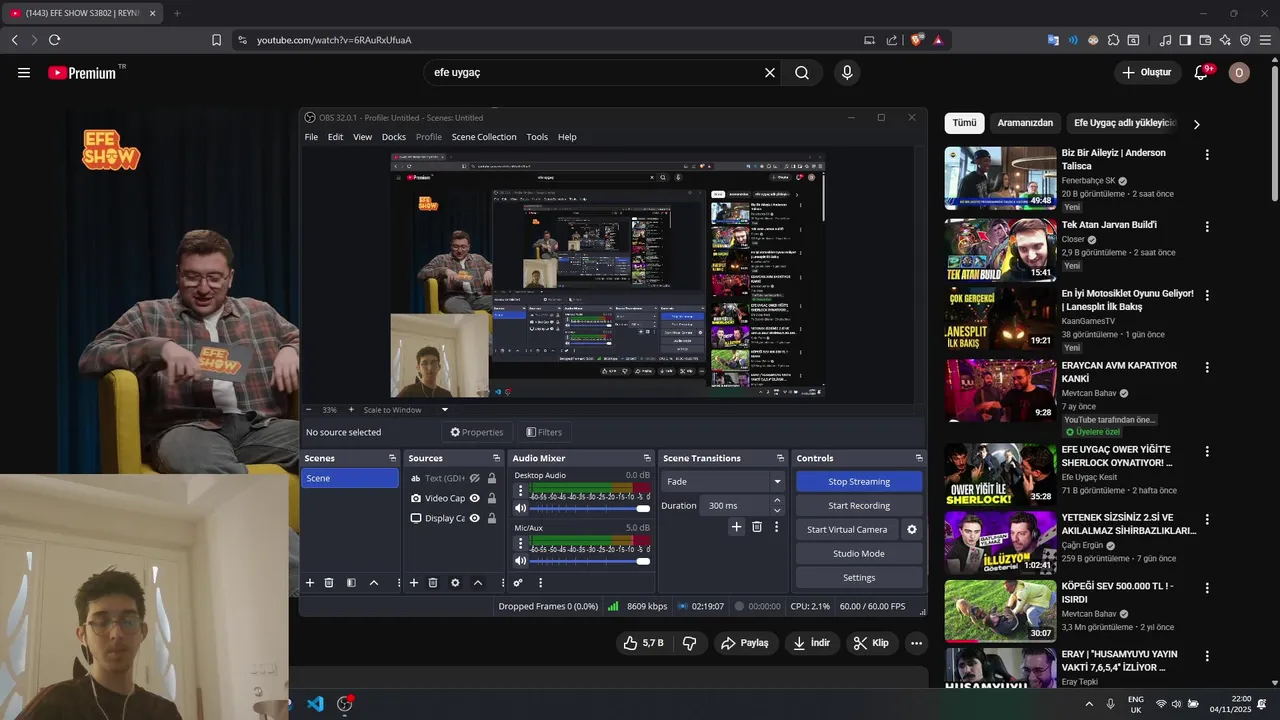The height and width of the screenshot is (720, 1280).
Task: Pop out Scenes dock icon
Action: click(392, 458)
